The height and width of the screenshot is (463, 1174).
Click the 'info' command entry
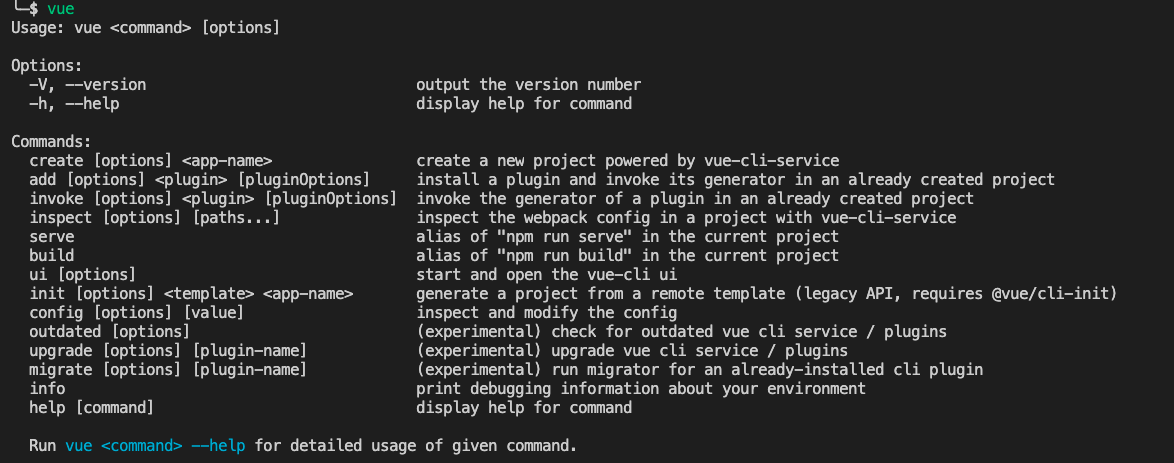click(47, 389)
